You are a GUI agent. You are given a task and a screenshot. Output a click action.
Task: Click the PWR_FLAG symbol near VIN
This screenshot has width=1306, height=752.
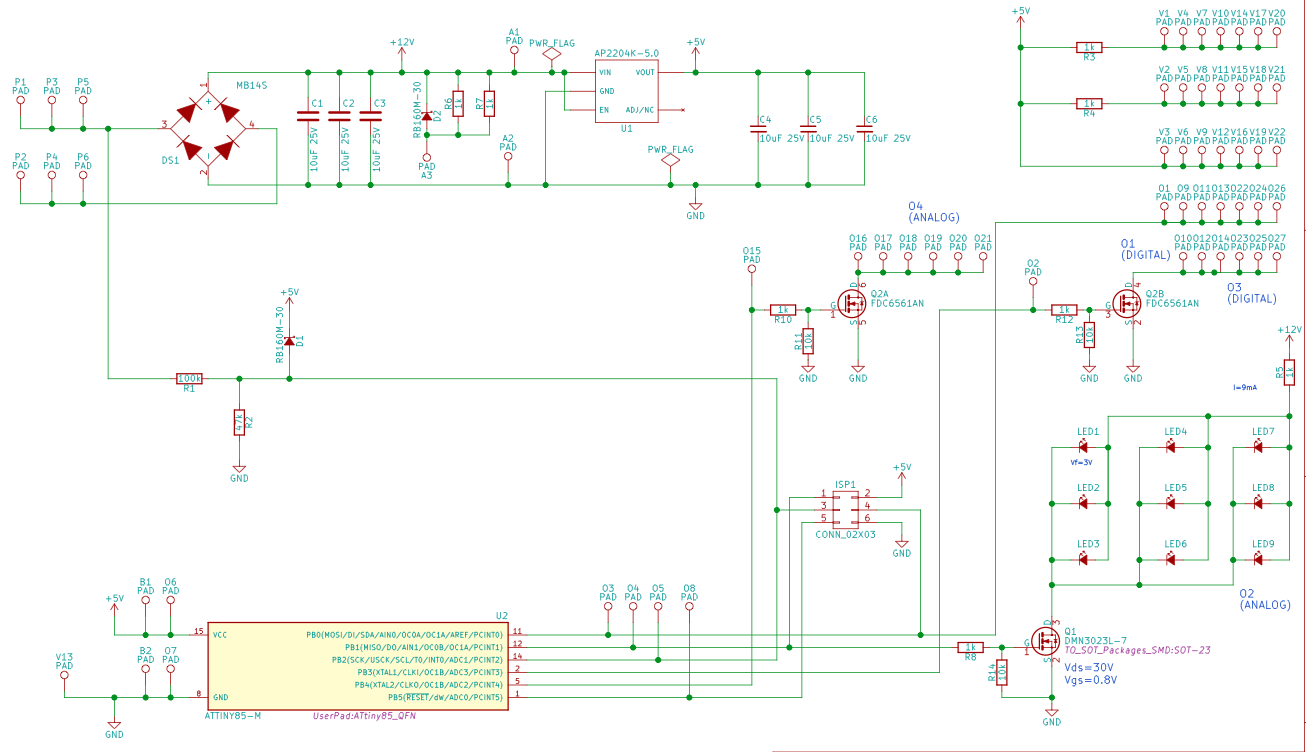(552, 57)
